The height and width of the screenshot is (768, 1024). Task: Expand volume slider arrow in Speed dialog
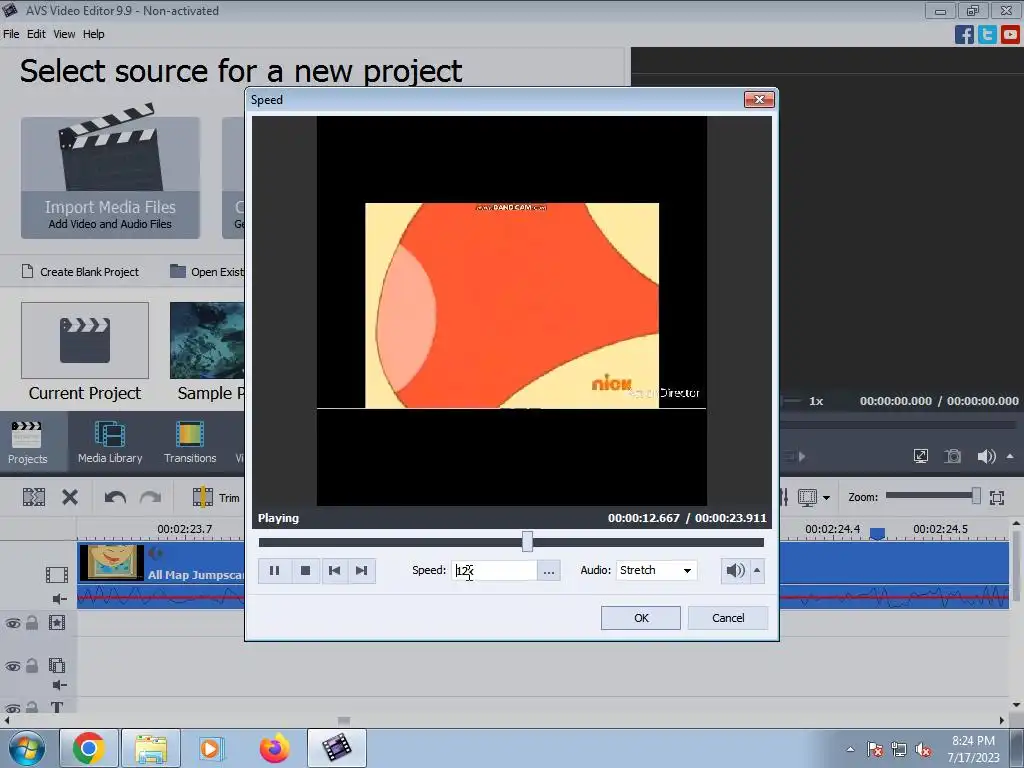(757, 571)
